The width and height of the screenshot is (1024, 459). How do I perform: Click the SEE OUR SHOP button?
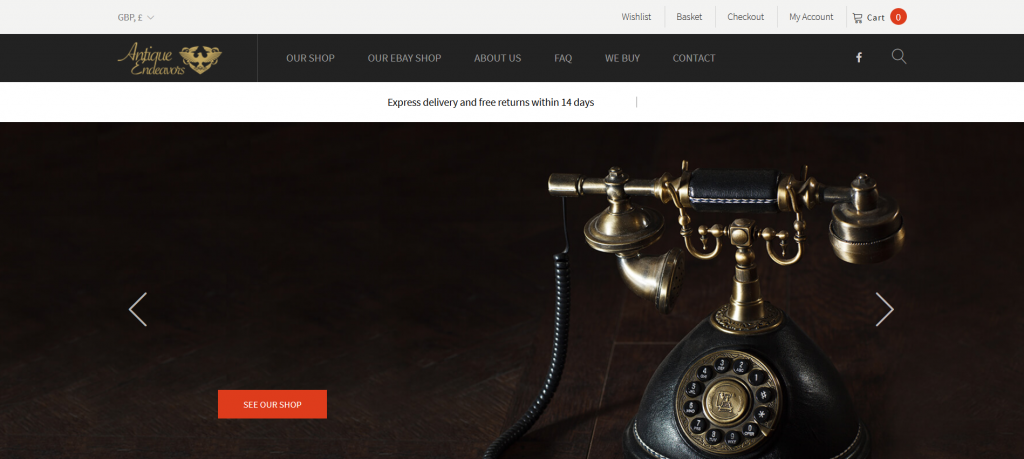click(272, 404)
